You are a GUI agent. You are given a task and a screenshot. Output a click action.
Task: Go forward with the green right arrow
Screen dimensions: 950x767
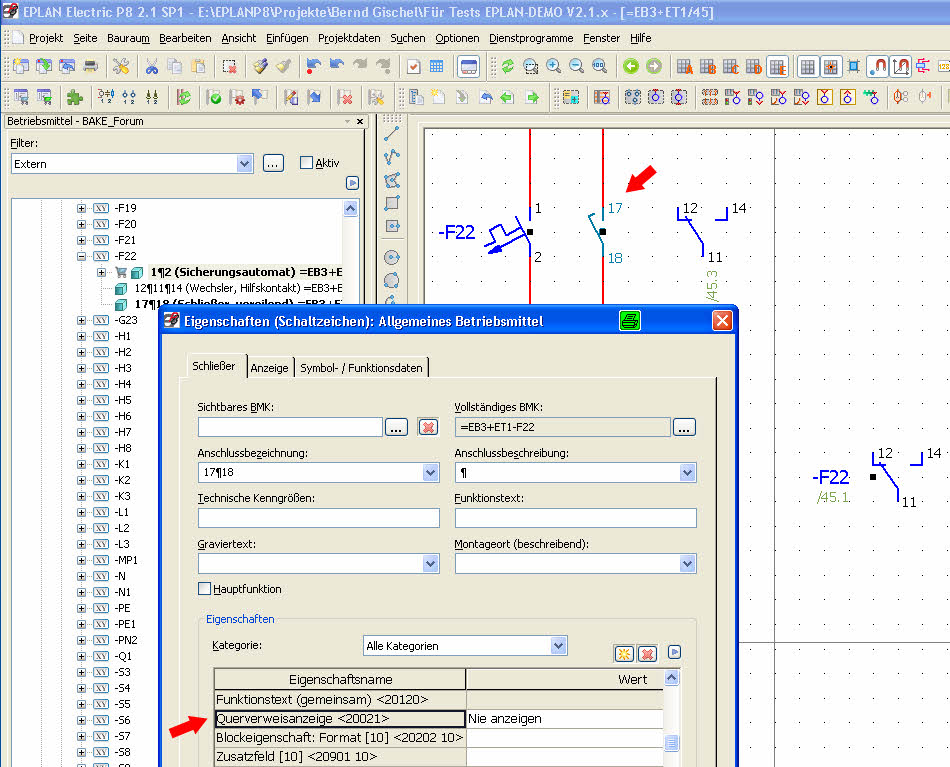coord(654,66)
